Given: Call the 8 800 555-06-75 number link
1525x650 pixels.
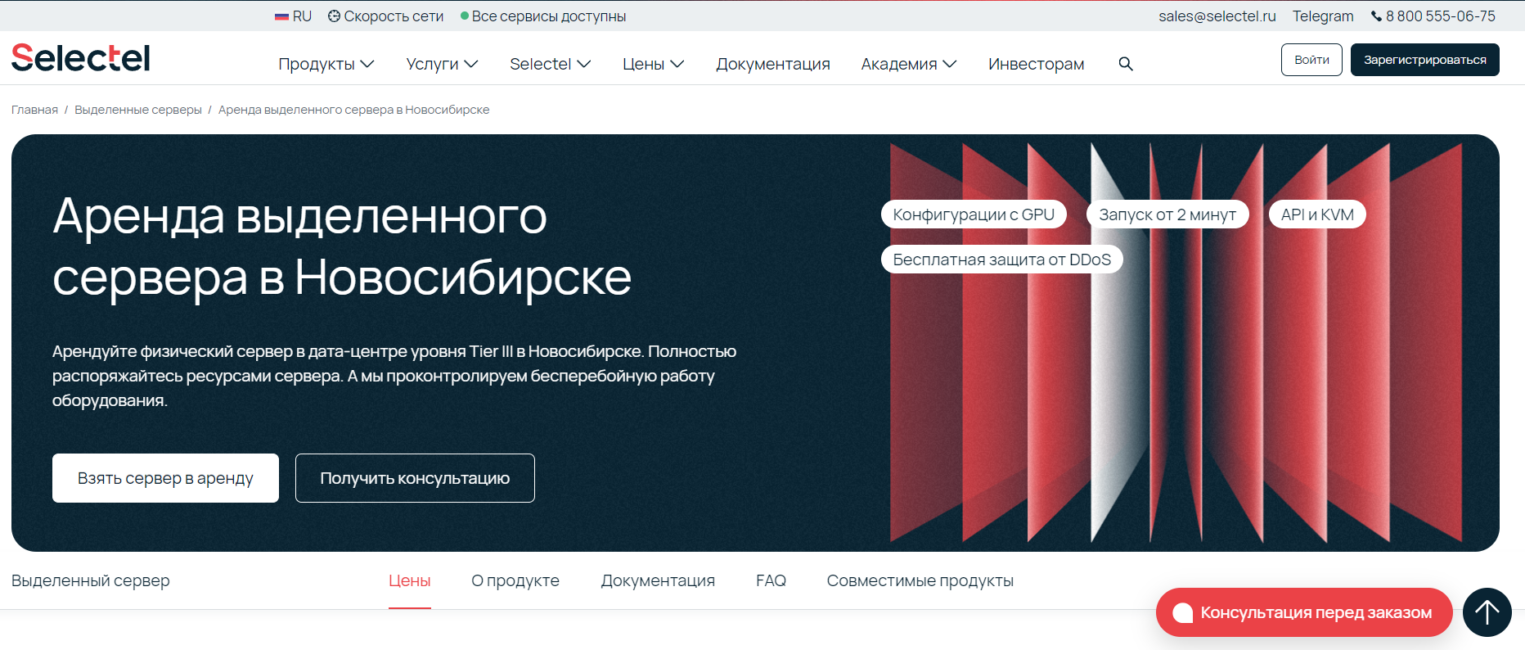Looking at the screenshot, I should [x=1433, y=16].
